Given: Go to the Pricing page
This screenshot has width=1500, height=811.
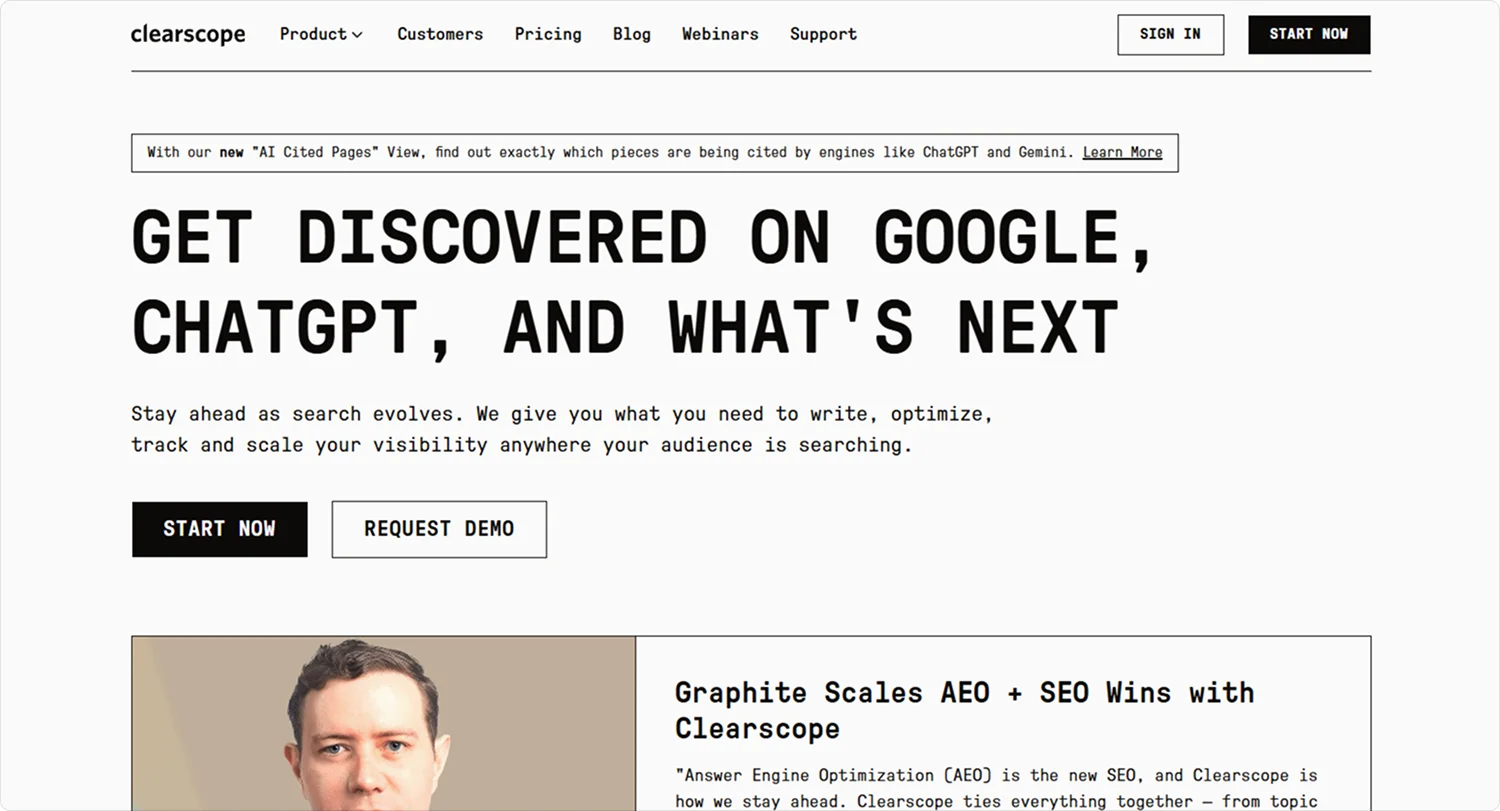Looking at the screenshot, I should click(548, 34).
